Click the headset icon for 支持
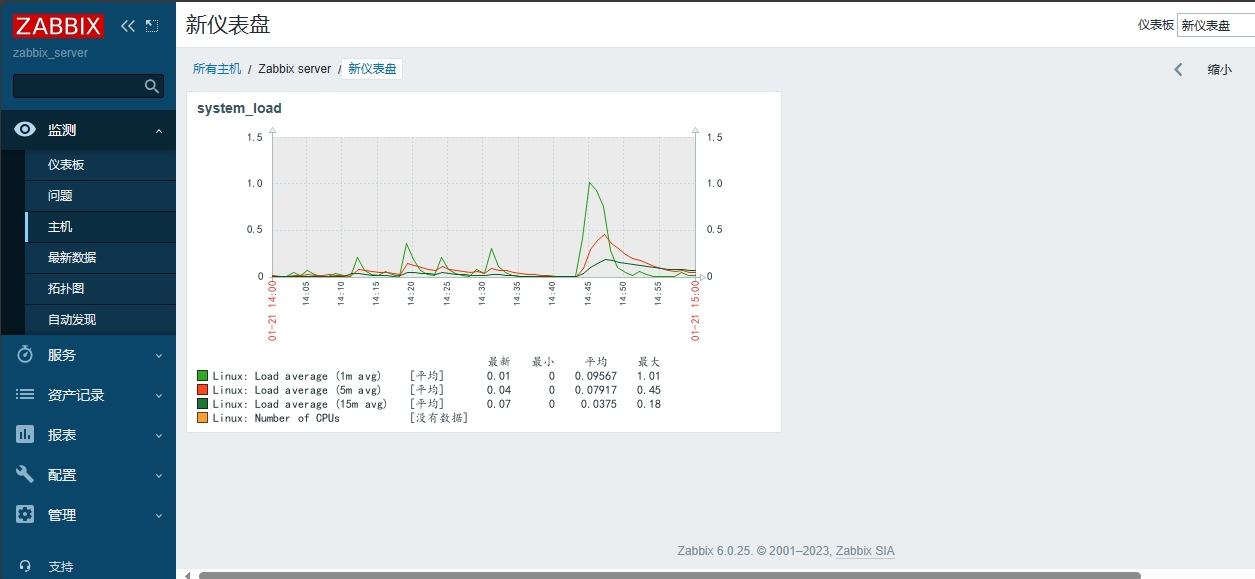The image size is (1255, 579). [26, 567]
